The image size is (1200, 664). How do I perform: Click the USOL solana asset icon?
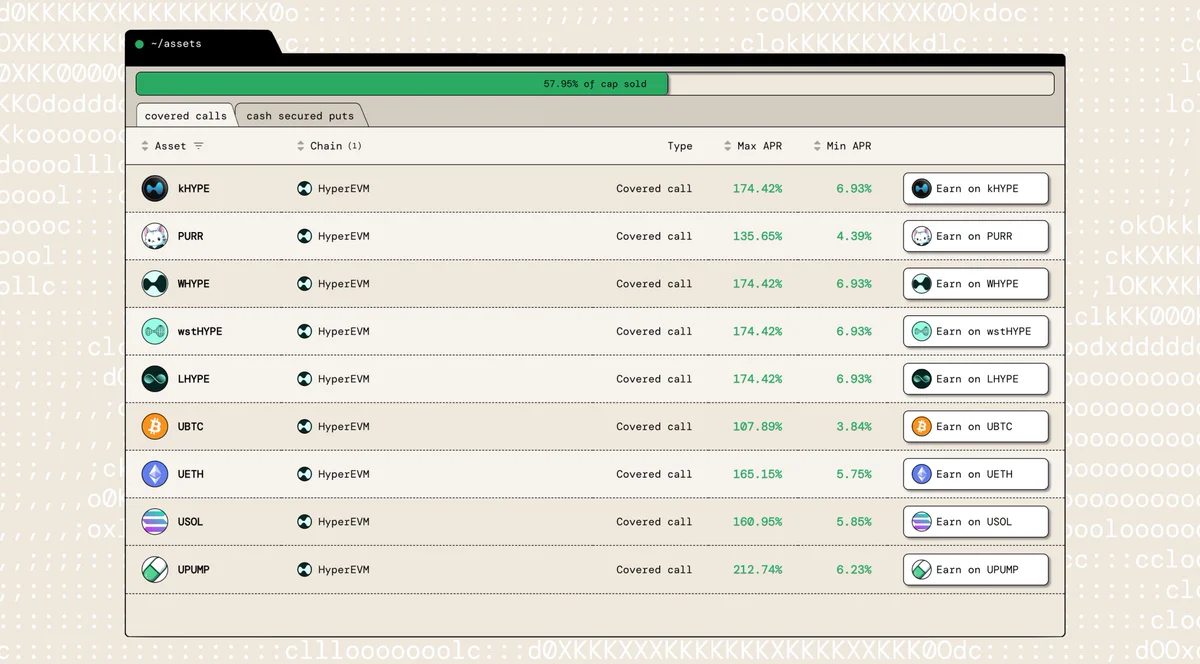click(x=154, y=521)
